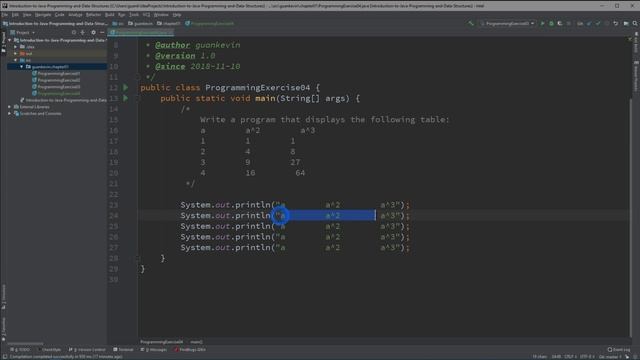Expand Scratches and Consoles node
The height and width of the screenshot is (360, 640).
[10, 113]
